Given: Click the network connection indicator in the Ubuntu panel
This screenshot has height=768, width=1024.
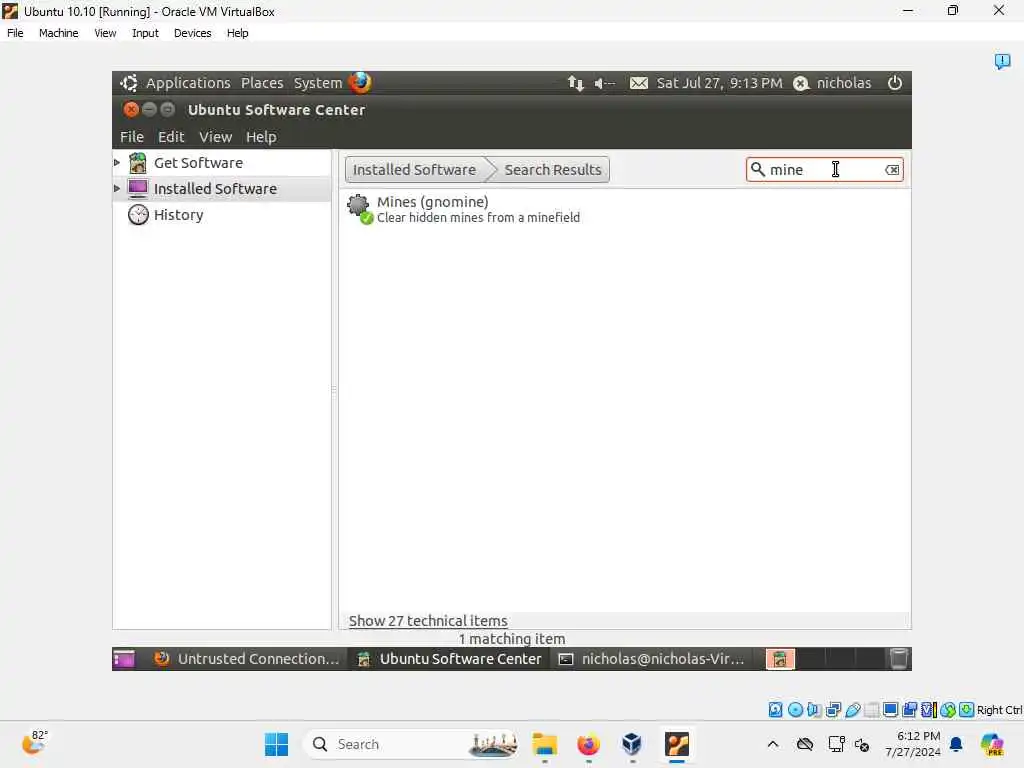Looking at the screenshot, I should pyautogui.click(x=575, y=83).
